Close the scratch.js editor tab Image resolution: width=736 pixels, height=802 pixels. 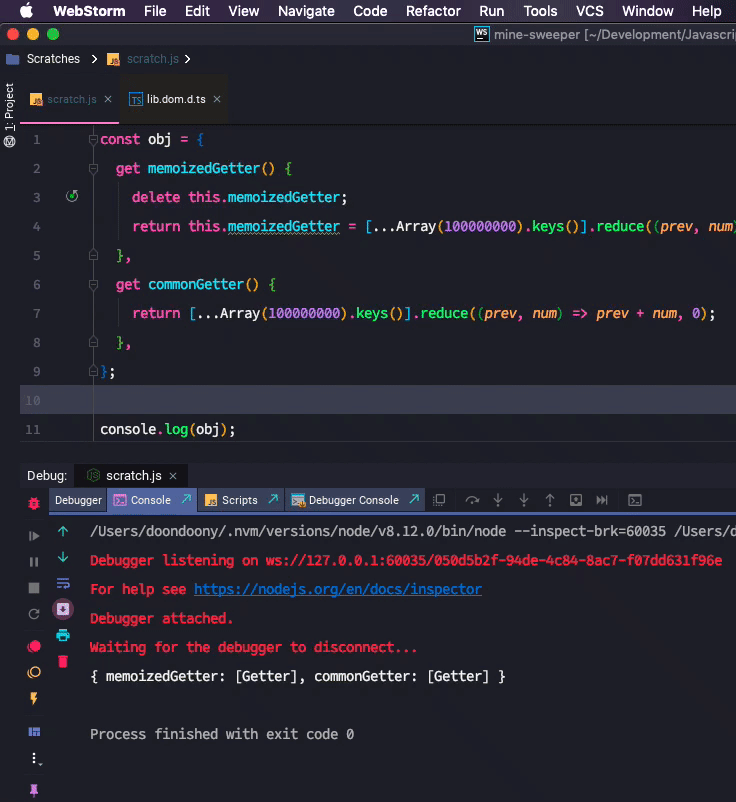(x=108, y=99)
